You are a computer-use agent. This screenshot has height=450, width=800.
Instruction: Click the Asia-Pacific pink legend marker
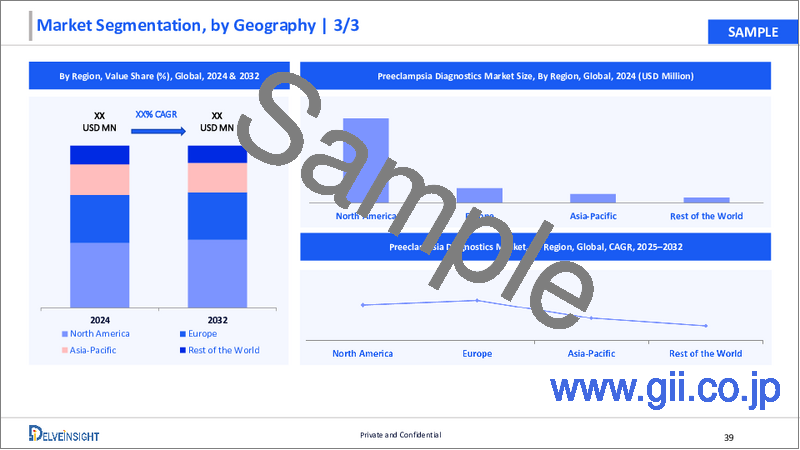(x=66, y=350)
